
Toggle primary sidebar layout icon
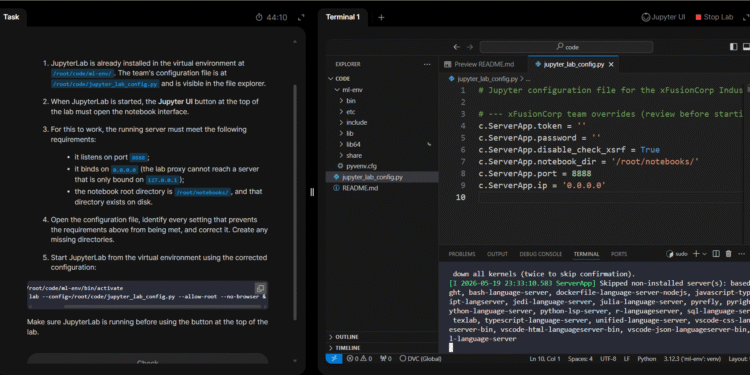click(733, 47)
